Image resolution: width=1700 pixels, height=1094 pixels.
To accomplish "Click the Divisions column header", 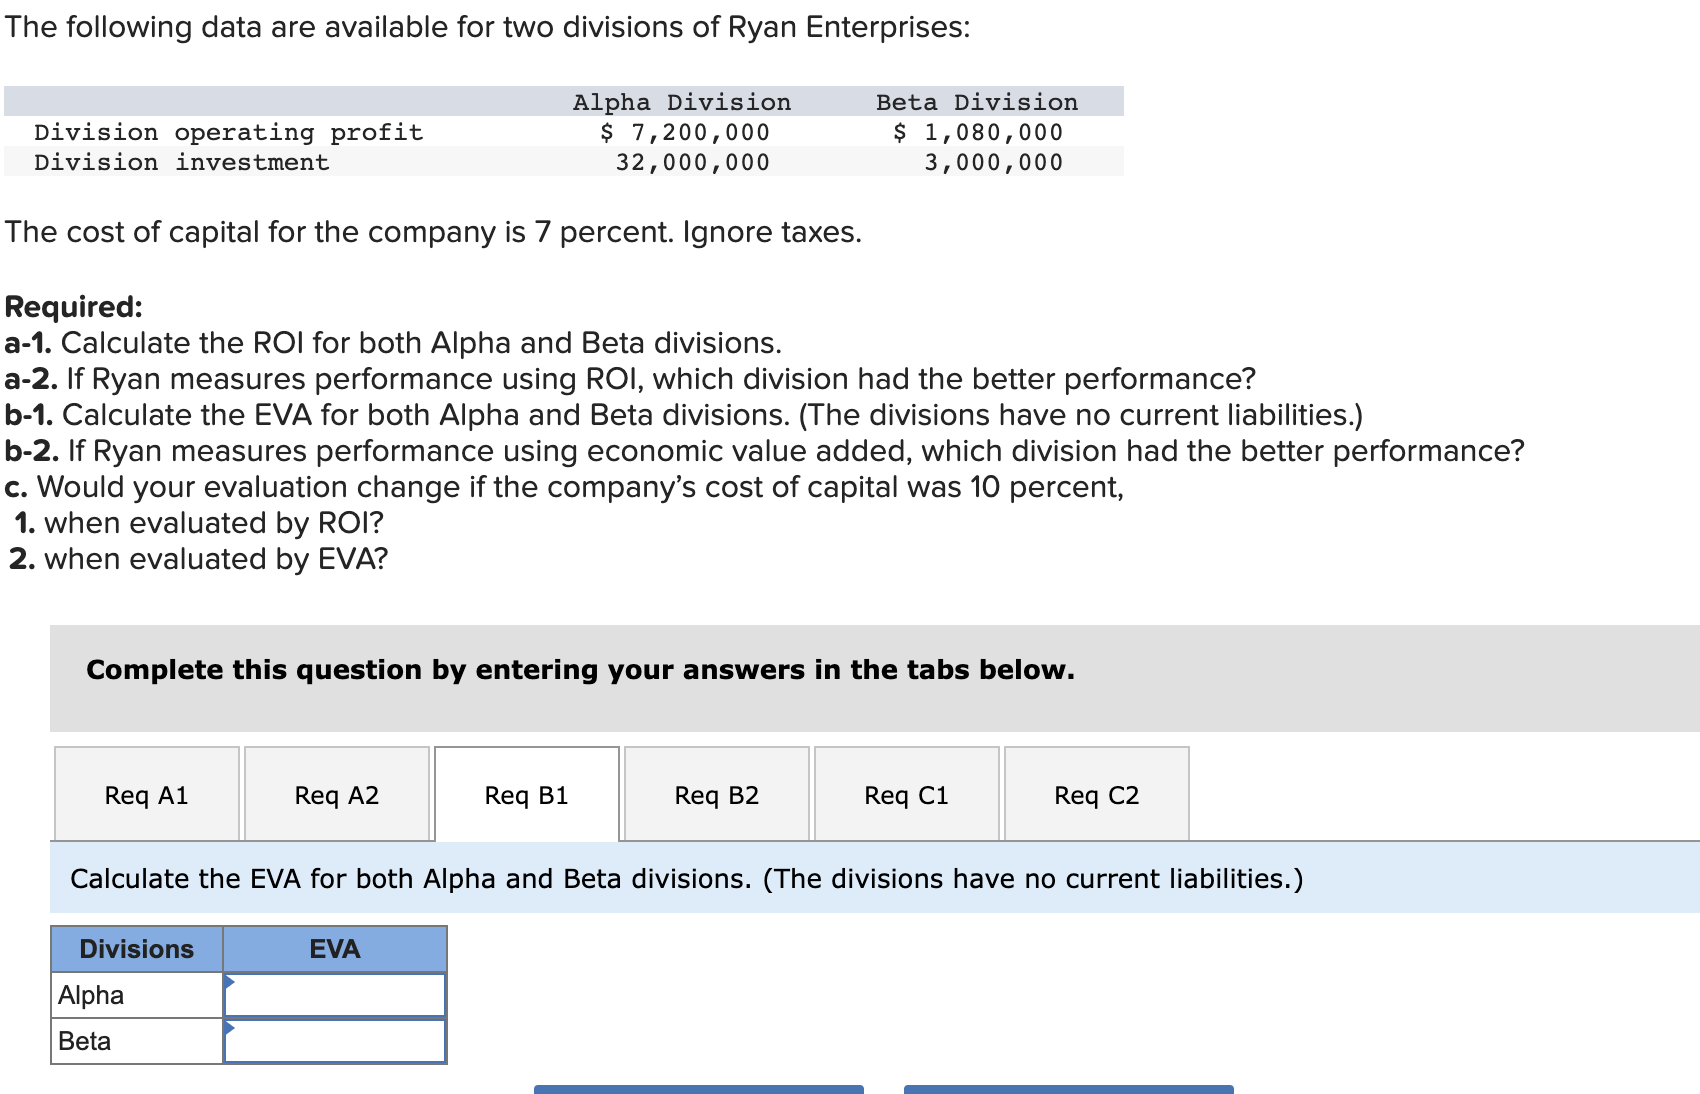I will pyautogui.click(x=136, y=948).
